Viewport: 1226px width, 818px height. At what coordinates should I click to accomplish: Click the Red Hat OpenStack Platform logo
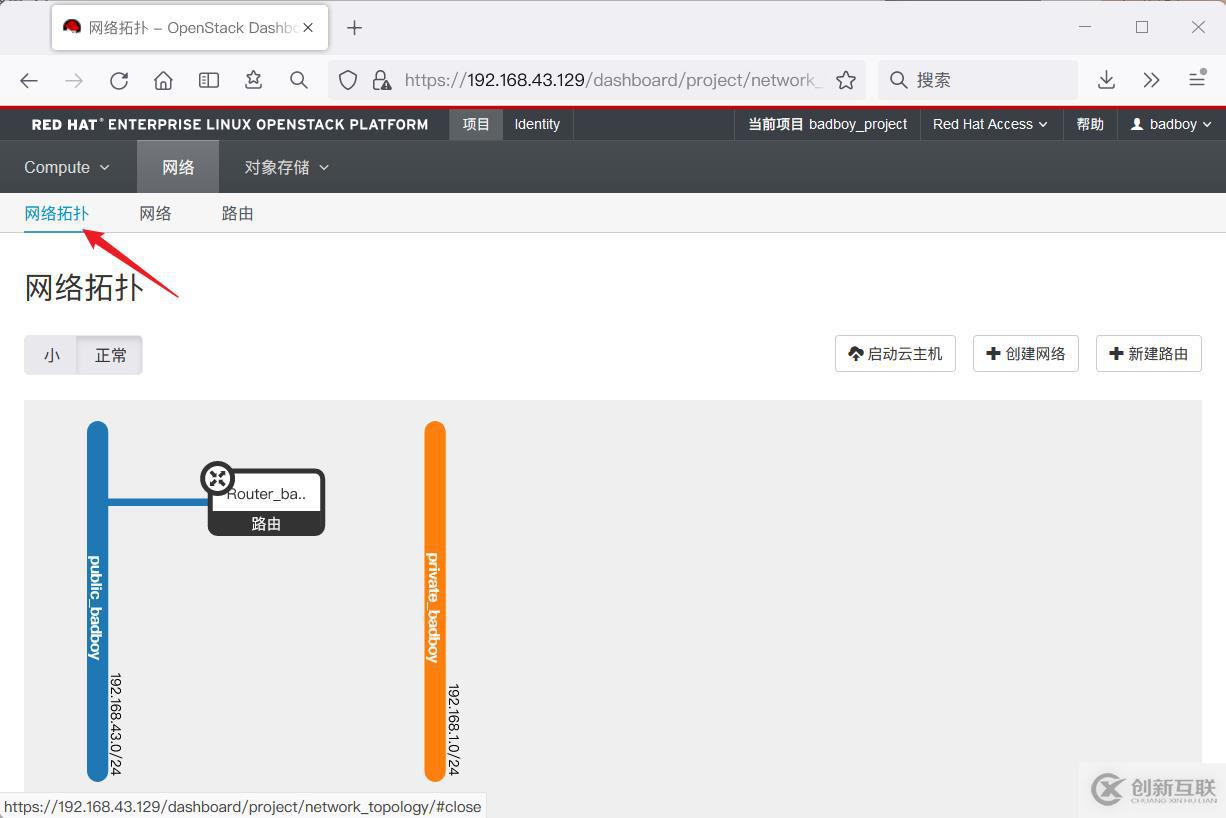230,125
